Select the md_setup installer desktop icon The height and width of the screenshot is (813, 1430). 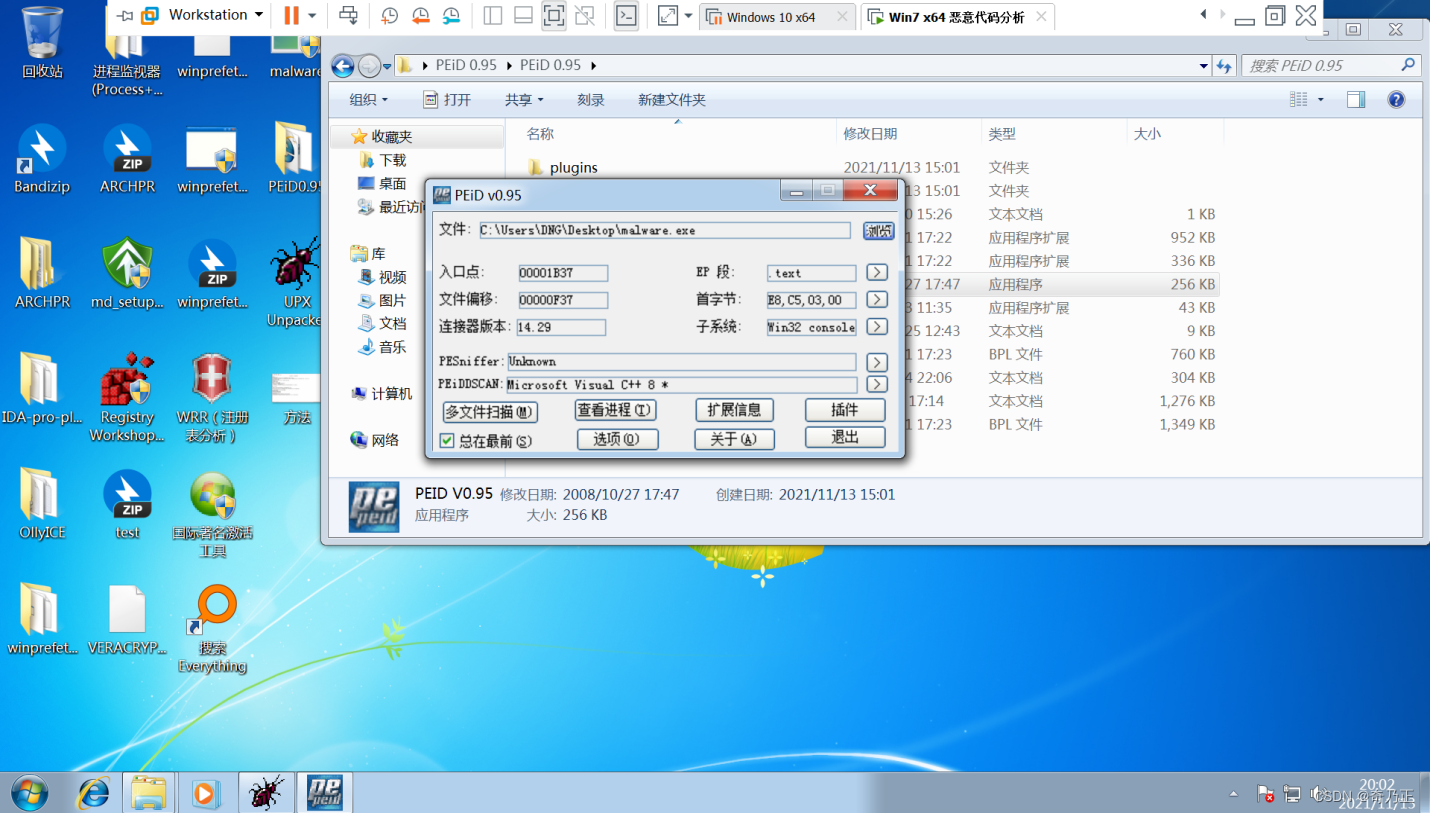tap(127, 273)
